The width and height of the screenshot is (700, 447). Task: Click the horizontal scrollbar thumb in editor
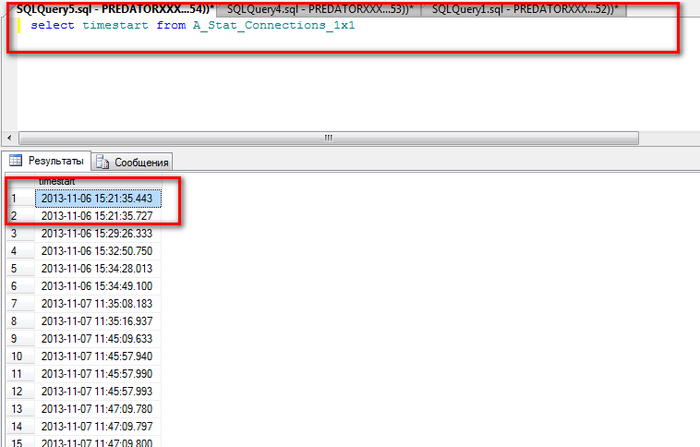click(327, 137)
